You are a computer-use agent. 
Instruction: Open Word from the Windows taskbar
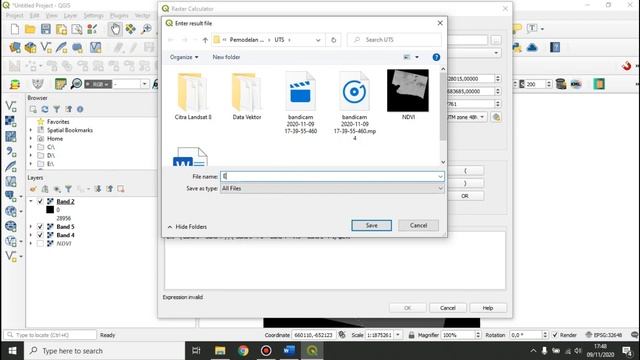click(289, 351)
